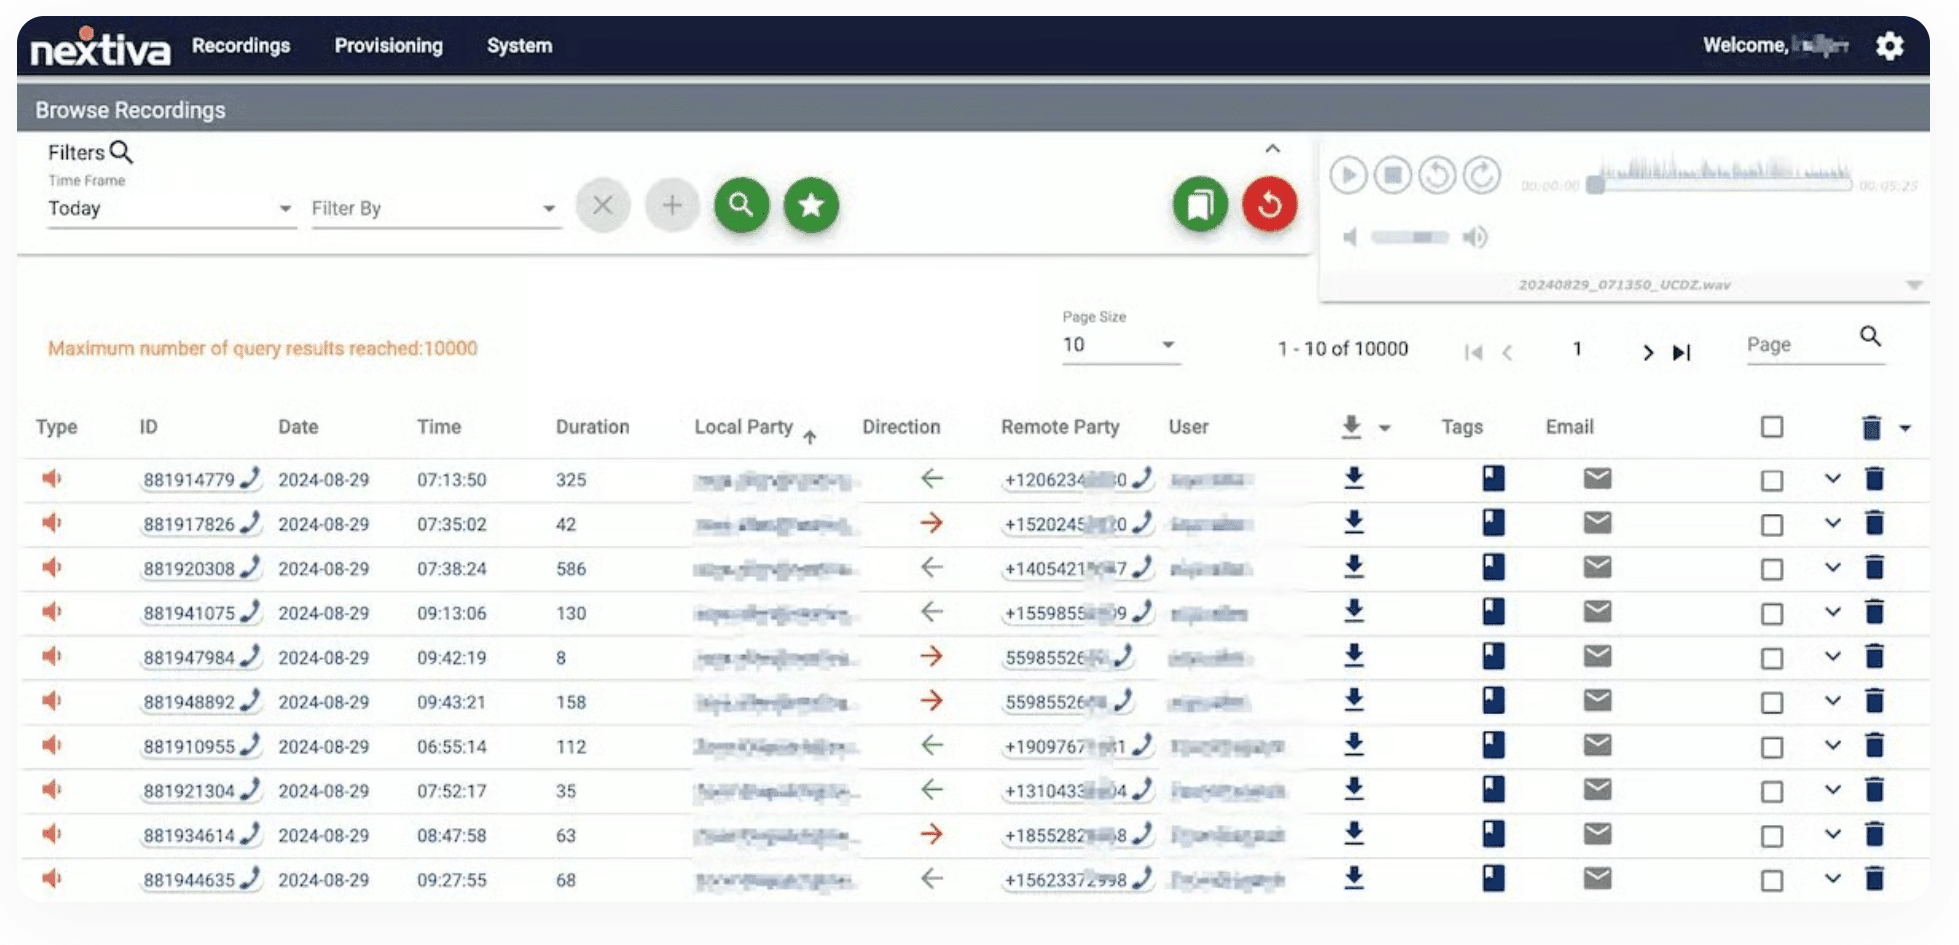
Task: Switch to the Provisioning menu
Action: [x=388, y=46]
